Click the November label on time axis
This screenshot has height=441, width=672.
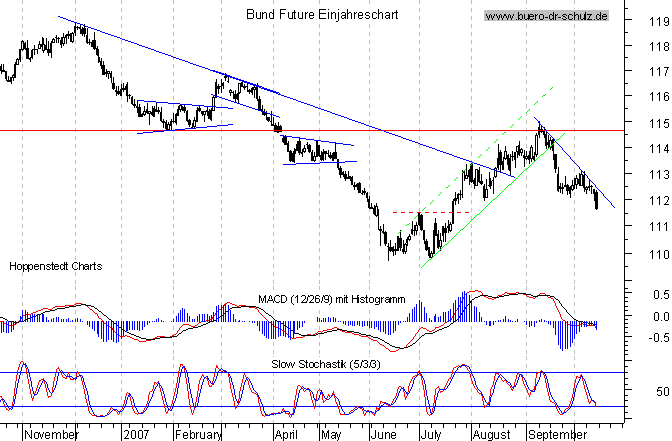[x=50, y=435]
